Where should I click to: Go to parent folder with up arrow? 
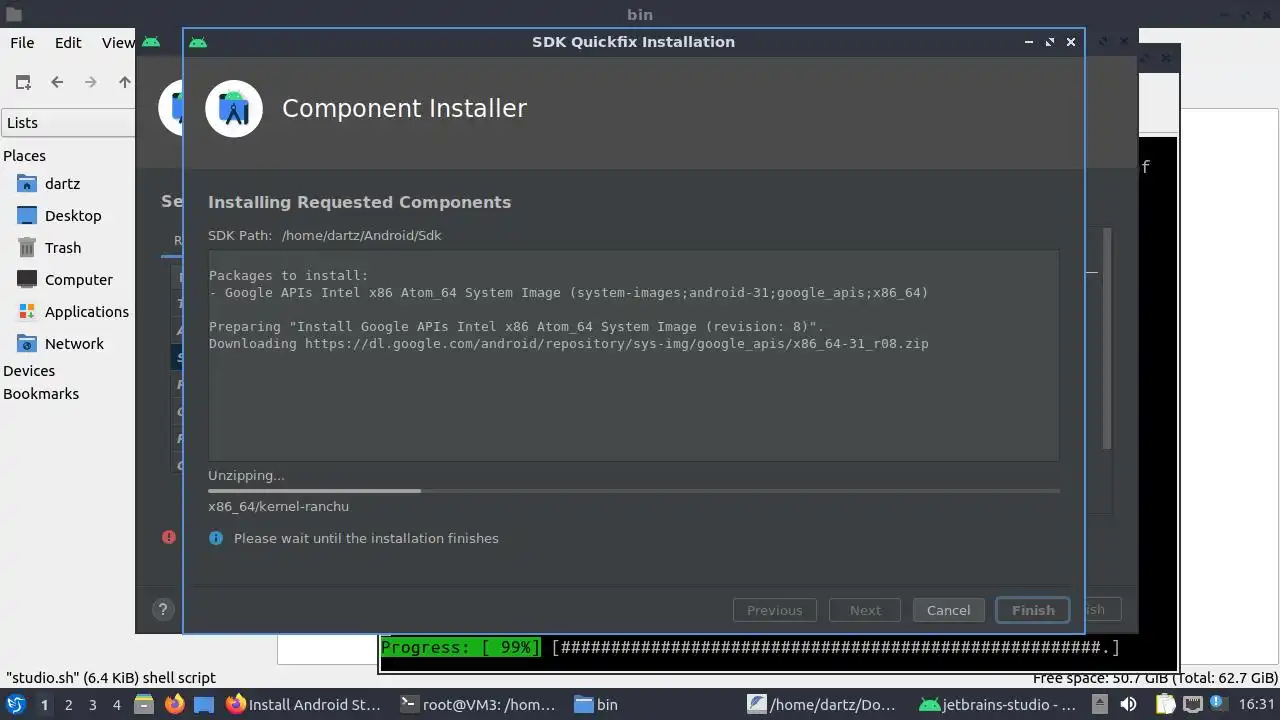[125, 82]
